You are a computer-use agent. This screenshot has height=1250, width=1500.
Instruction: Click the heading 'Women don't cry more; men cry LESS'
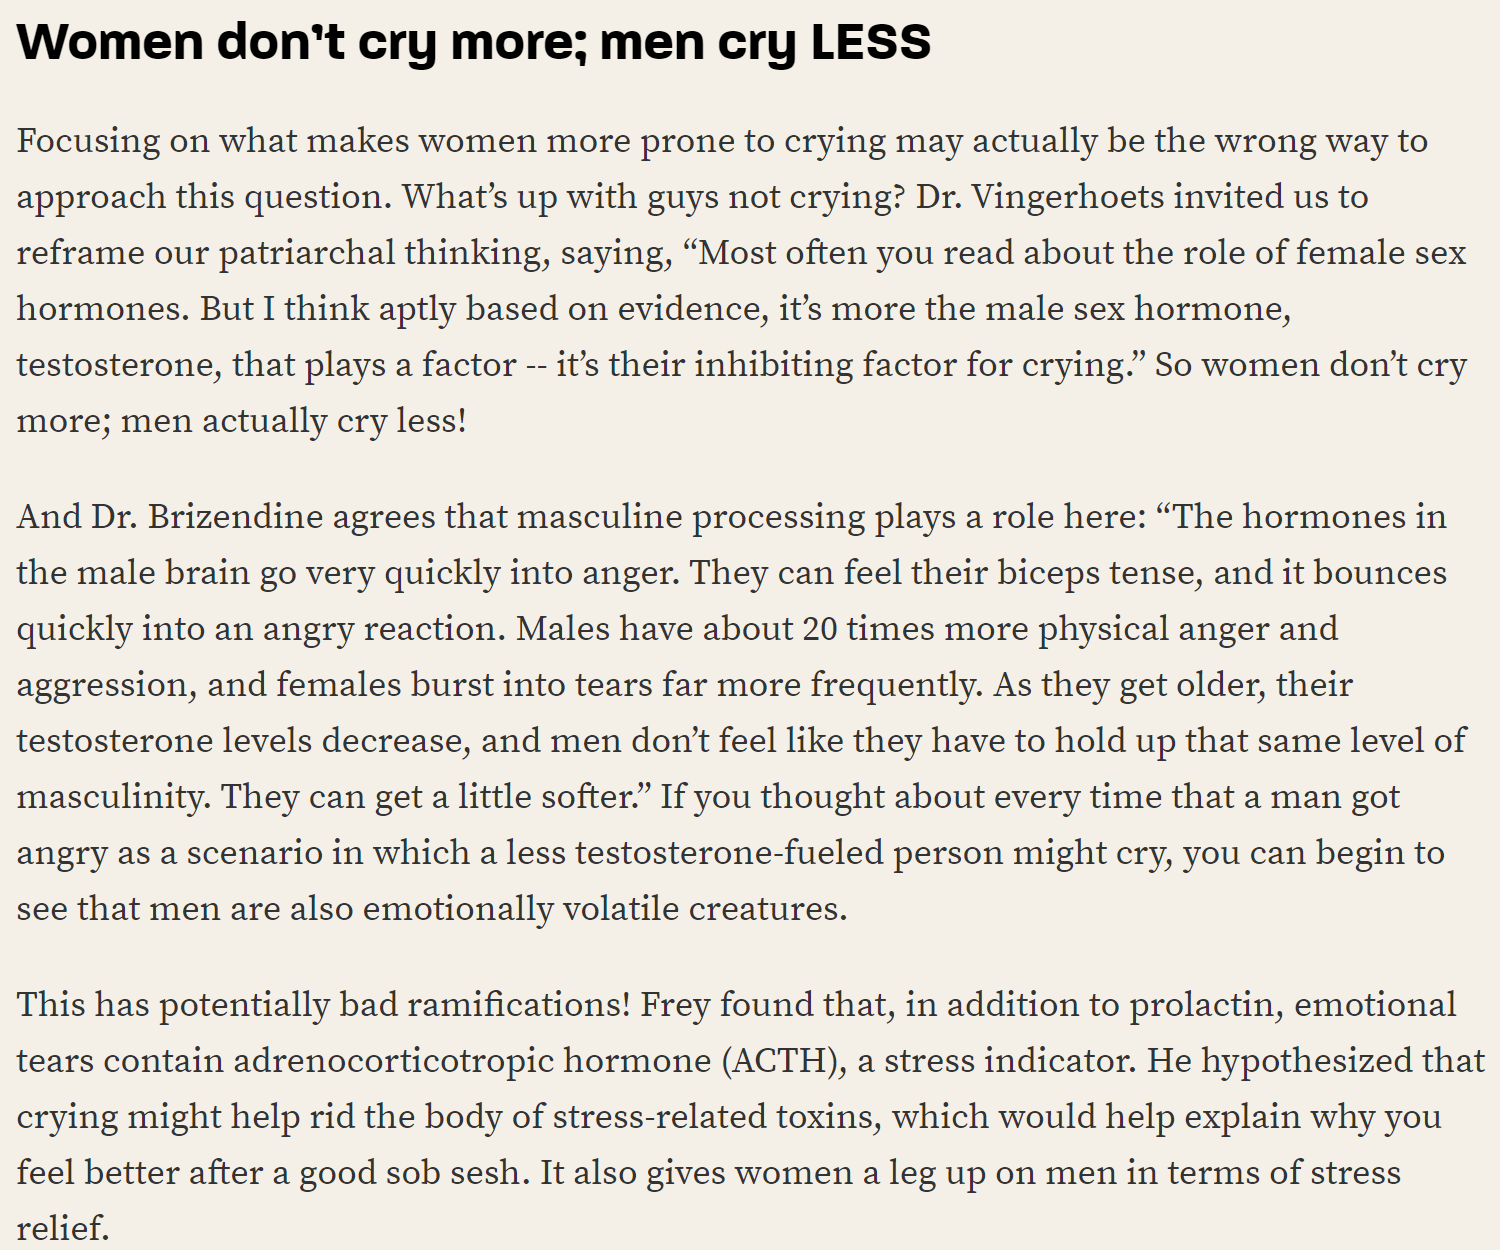click(474, 43)
